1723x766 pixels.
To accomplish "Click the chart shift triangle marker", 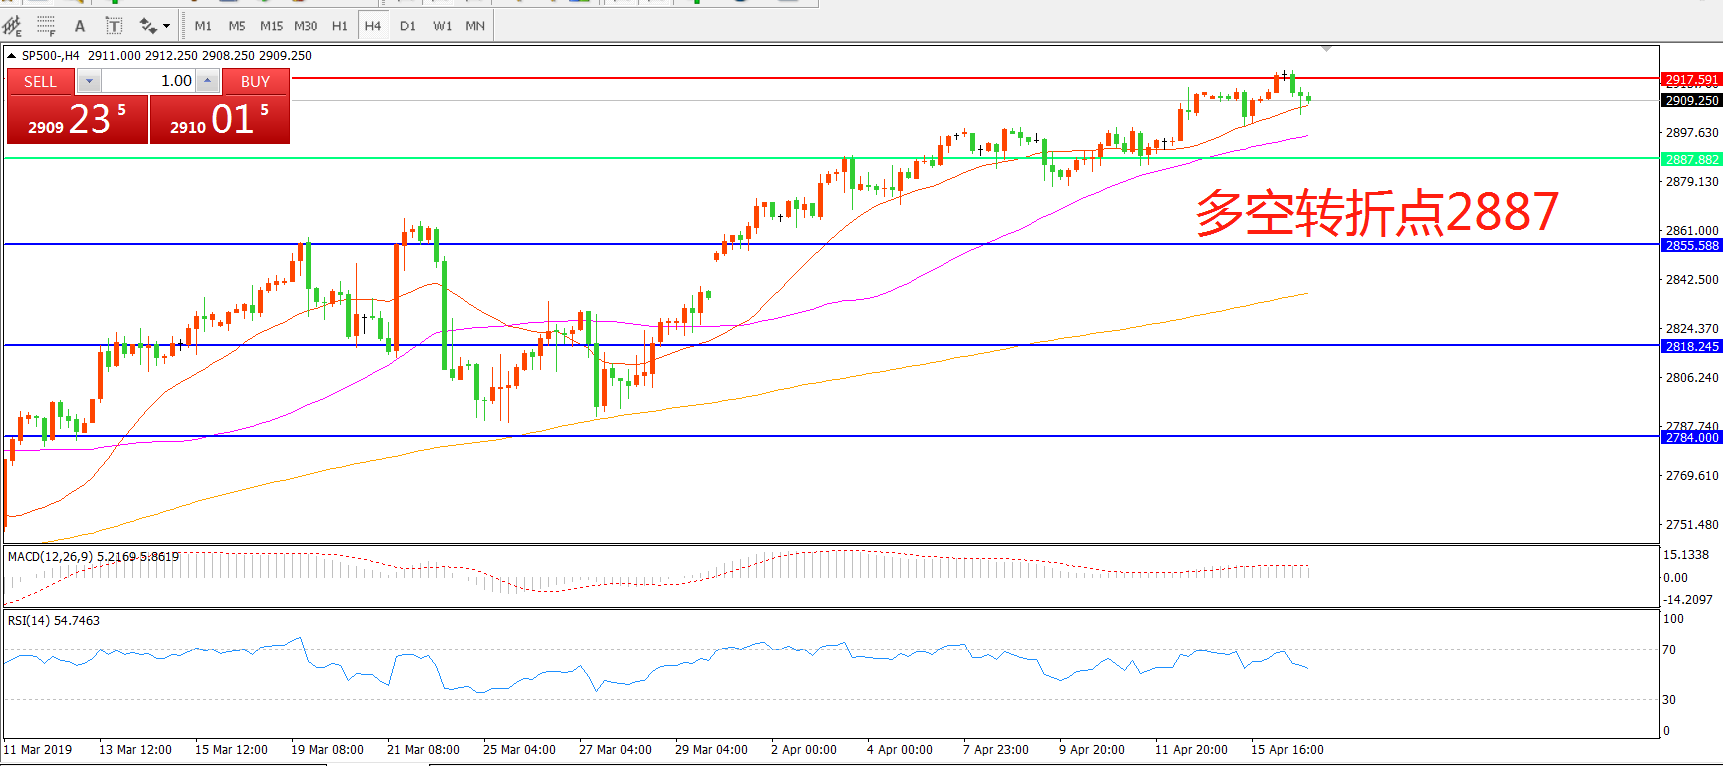I will 1326,49.
